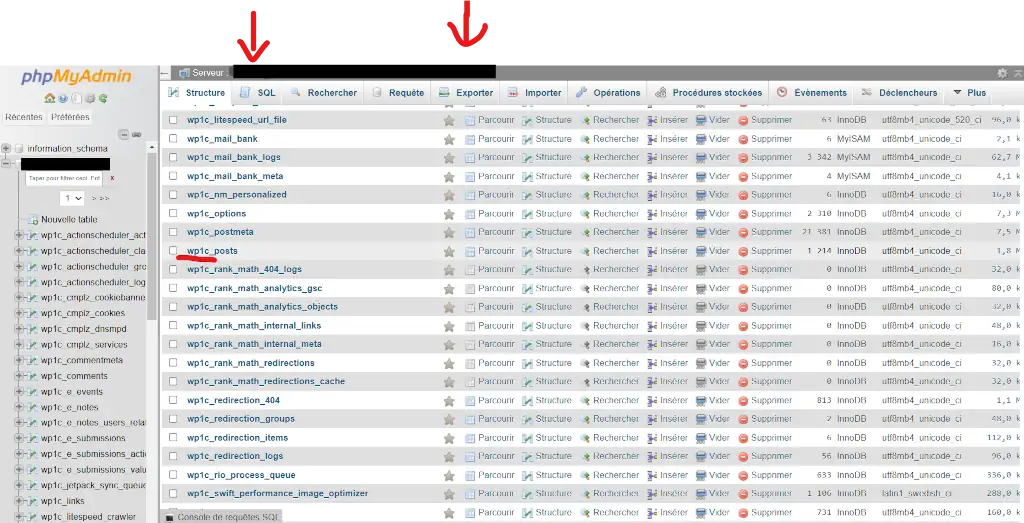Expand wp1c_links node in sidebar tree

click(x=19, y=501)
